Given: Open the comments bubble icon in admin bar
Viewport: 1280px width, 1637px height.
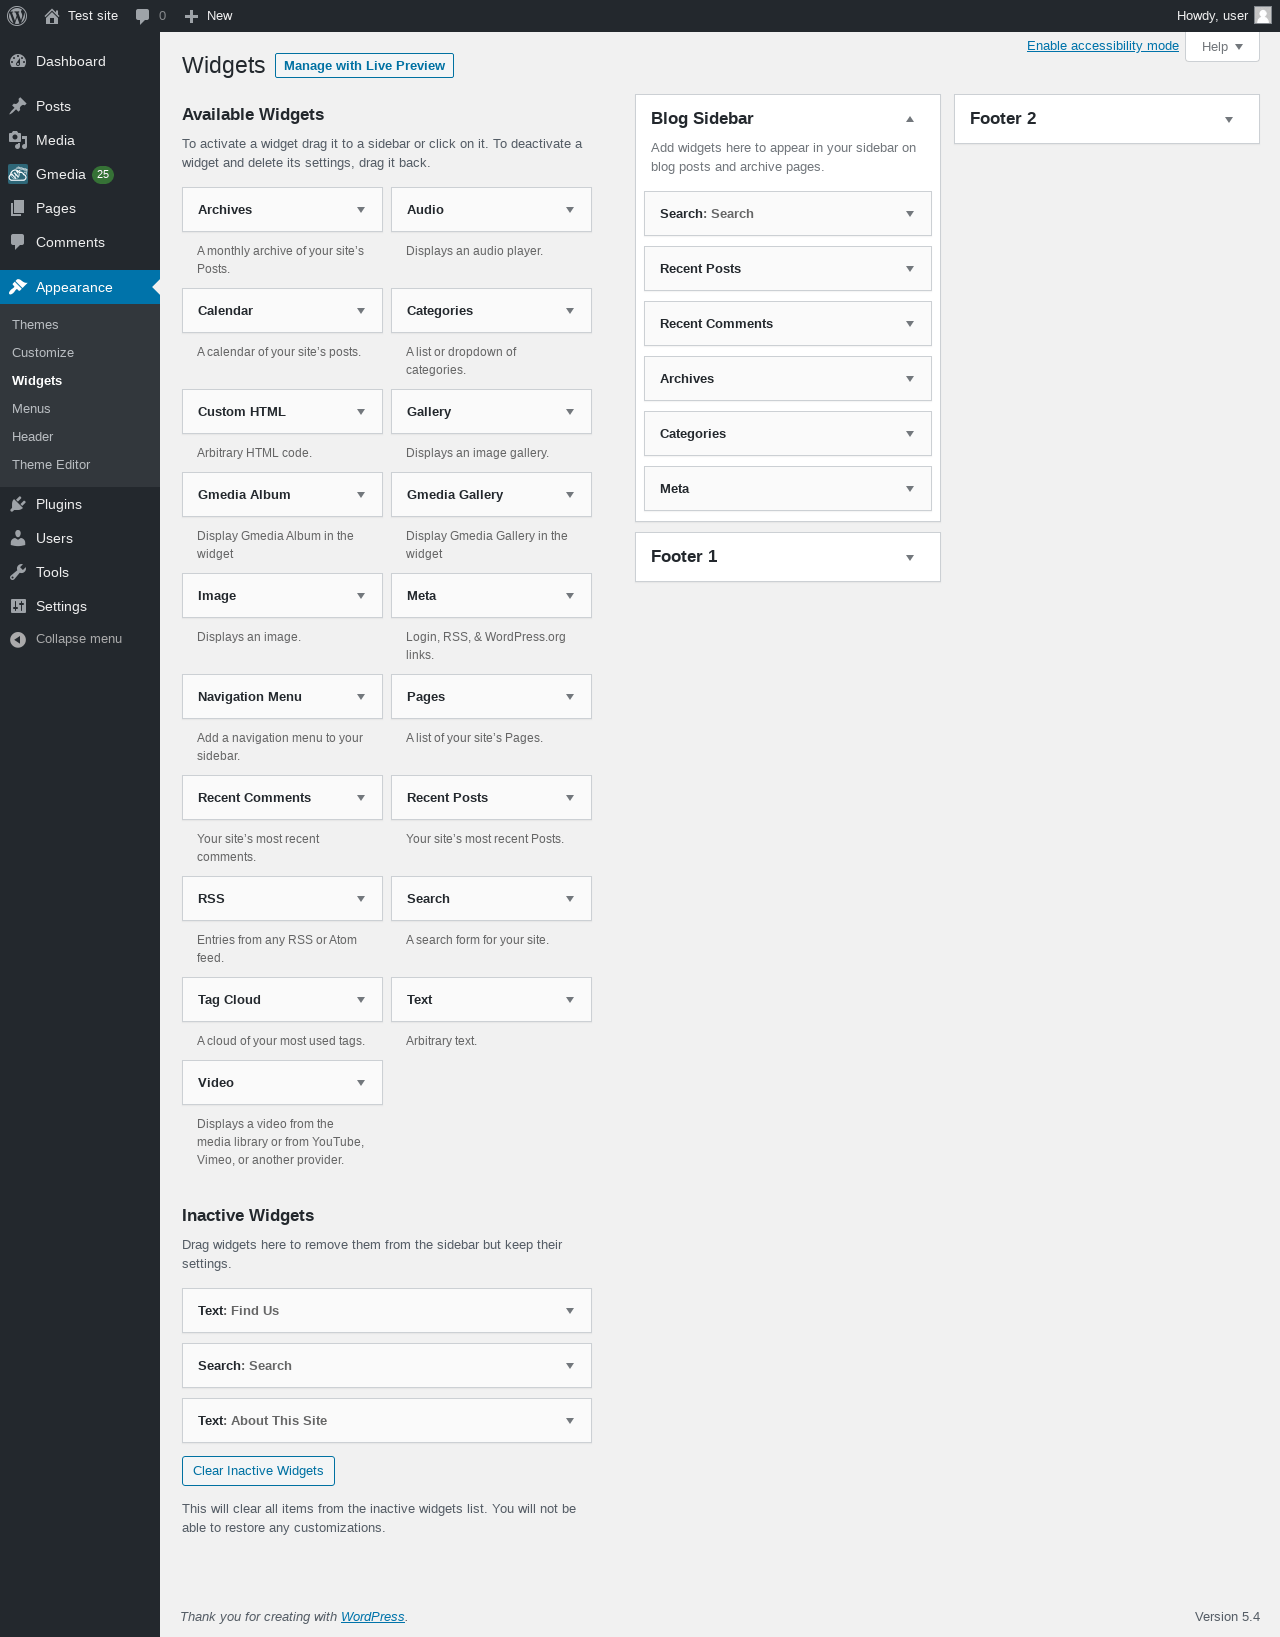Looking at the screenshot, I should pyautogui.click(x=143, y=16).
